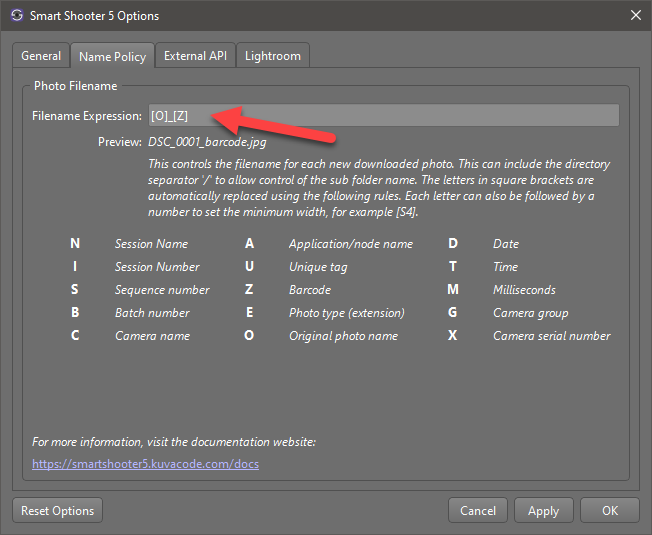Click the Smart Shooter app icon in title bar

coord(17,16)
